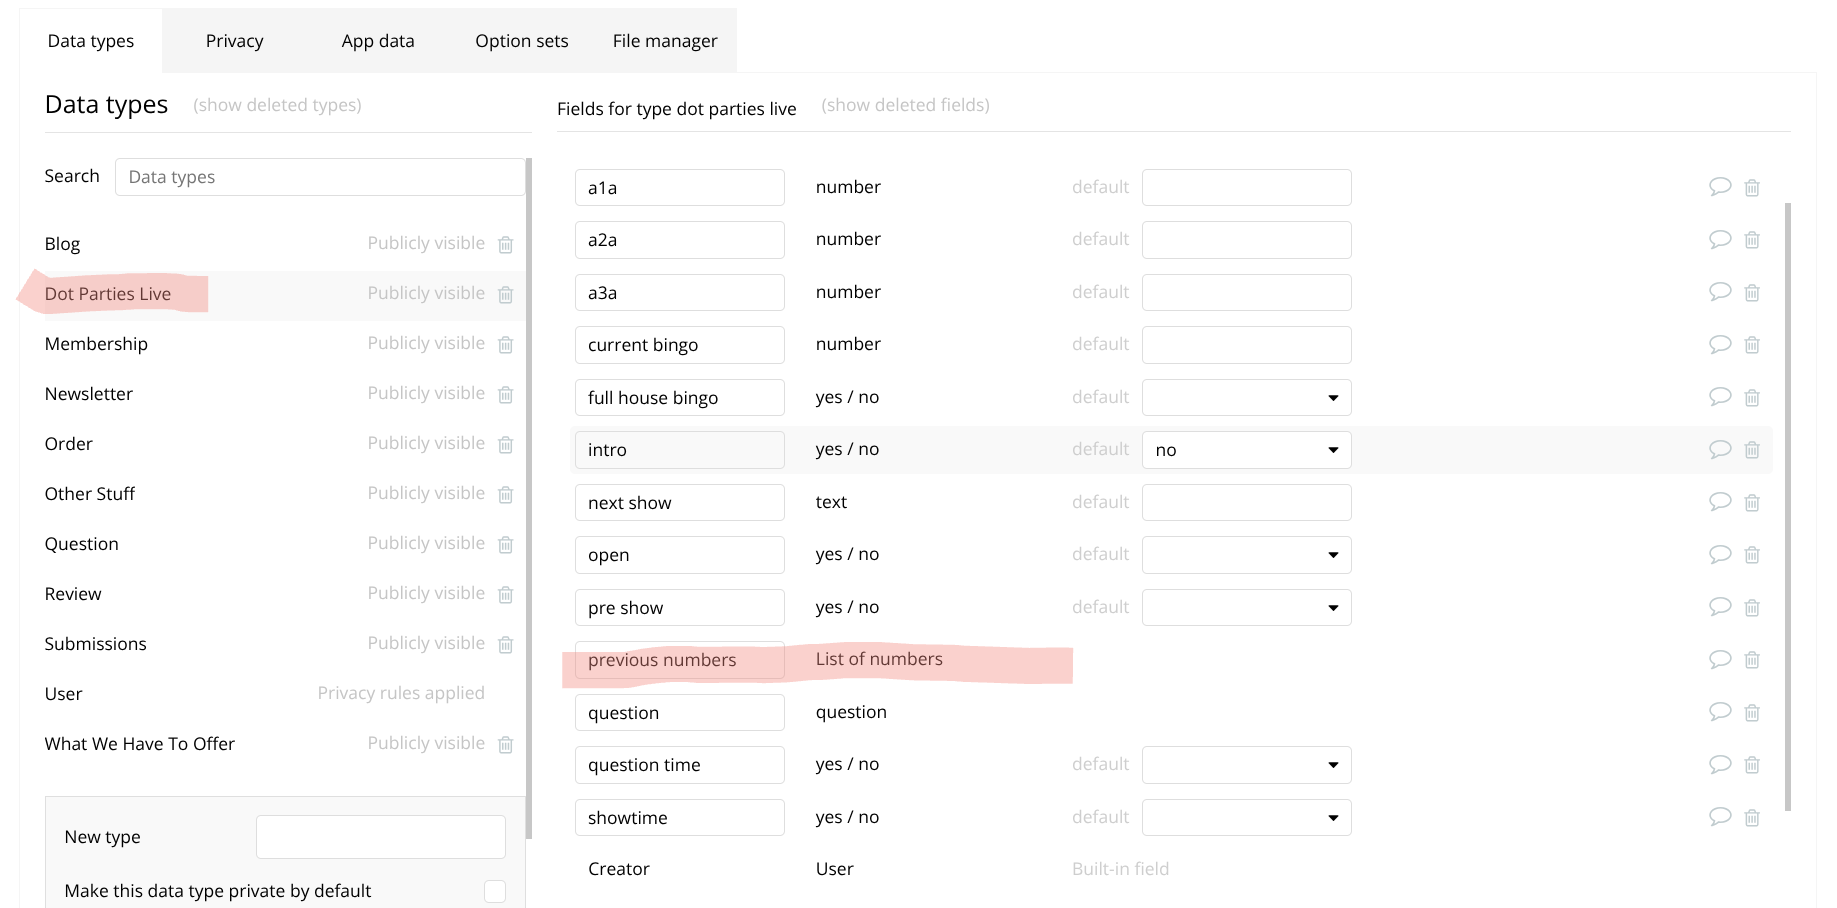Click comment icon on next show row

pos(1720,502)
